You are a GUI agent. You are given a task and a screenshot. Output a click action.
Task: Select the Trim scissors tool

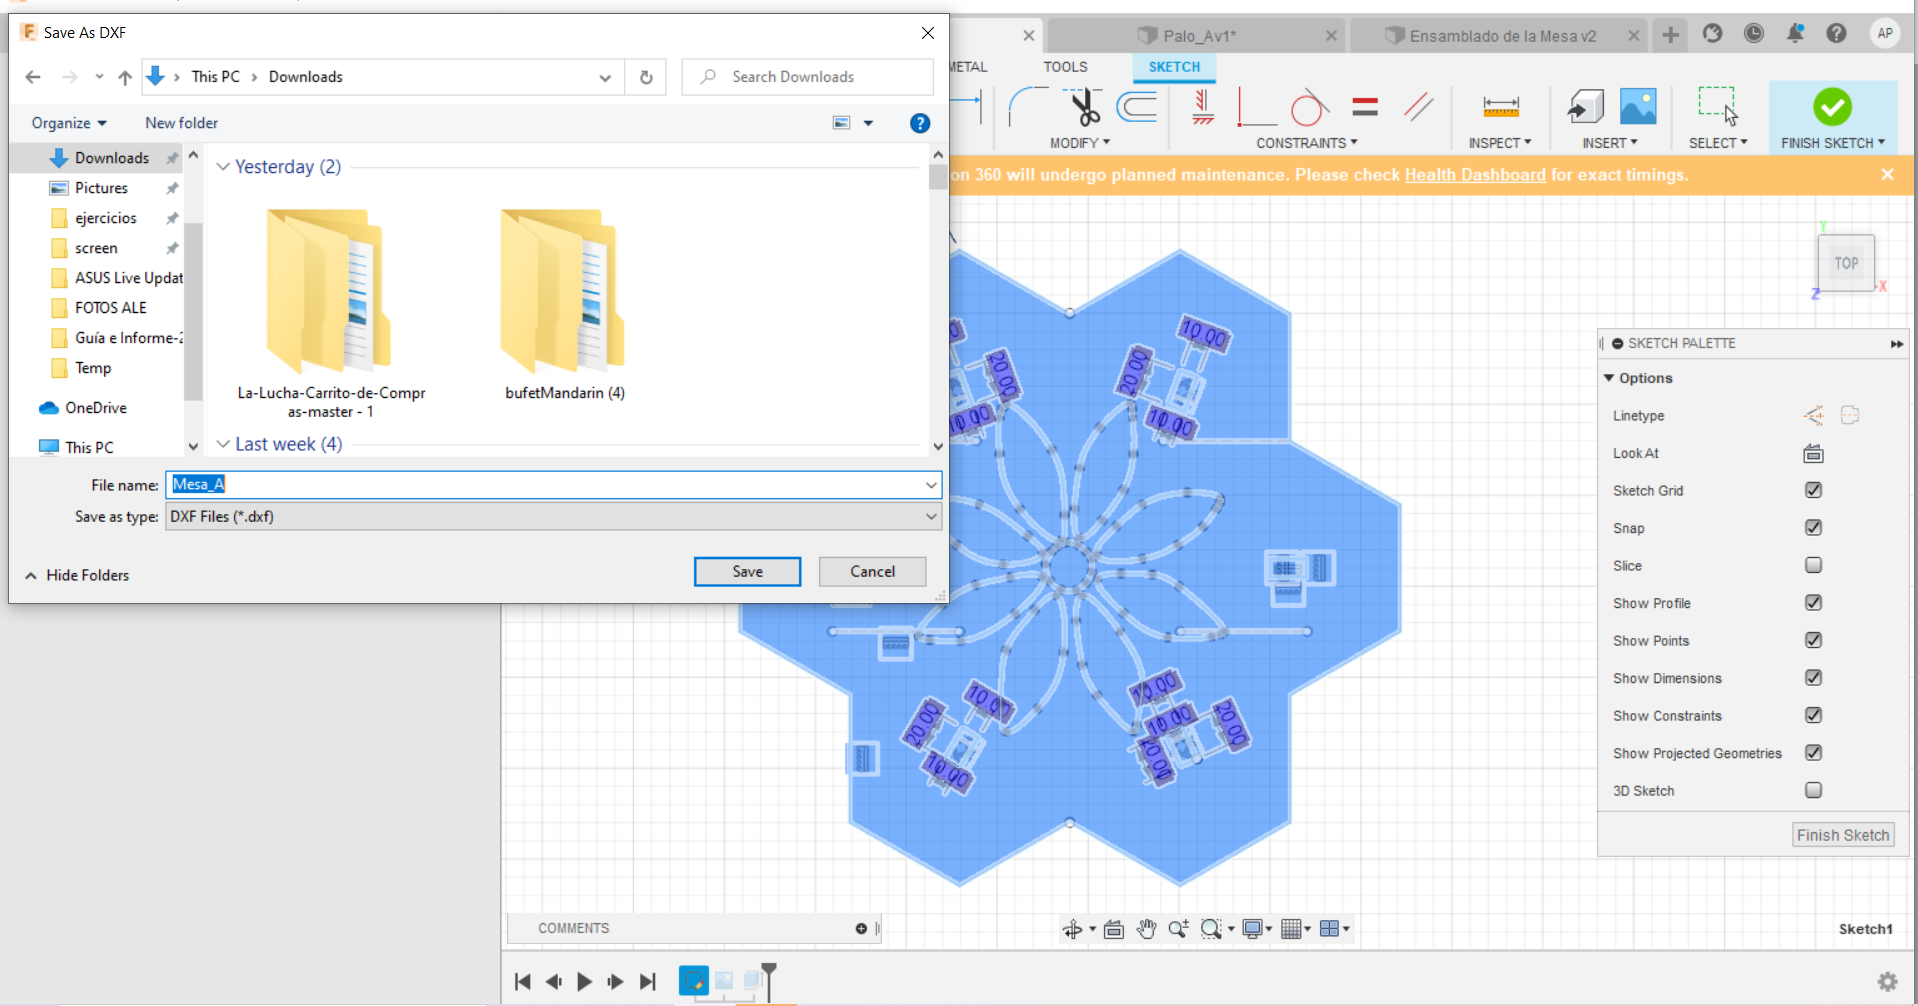(1083, 106)
